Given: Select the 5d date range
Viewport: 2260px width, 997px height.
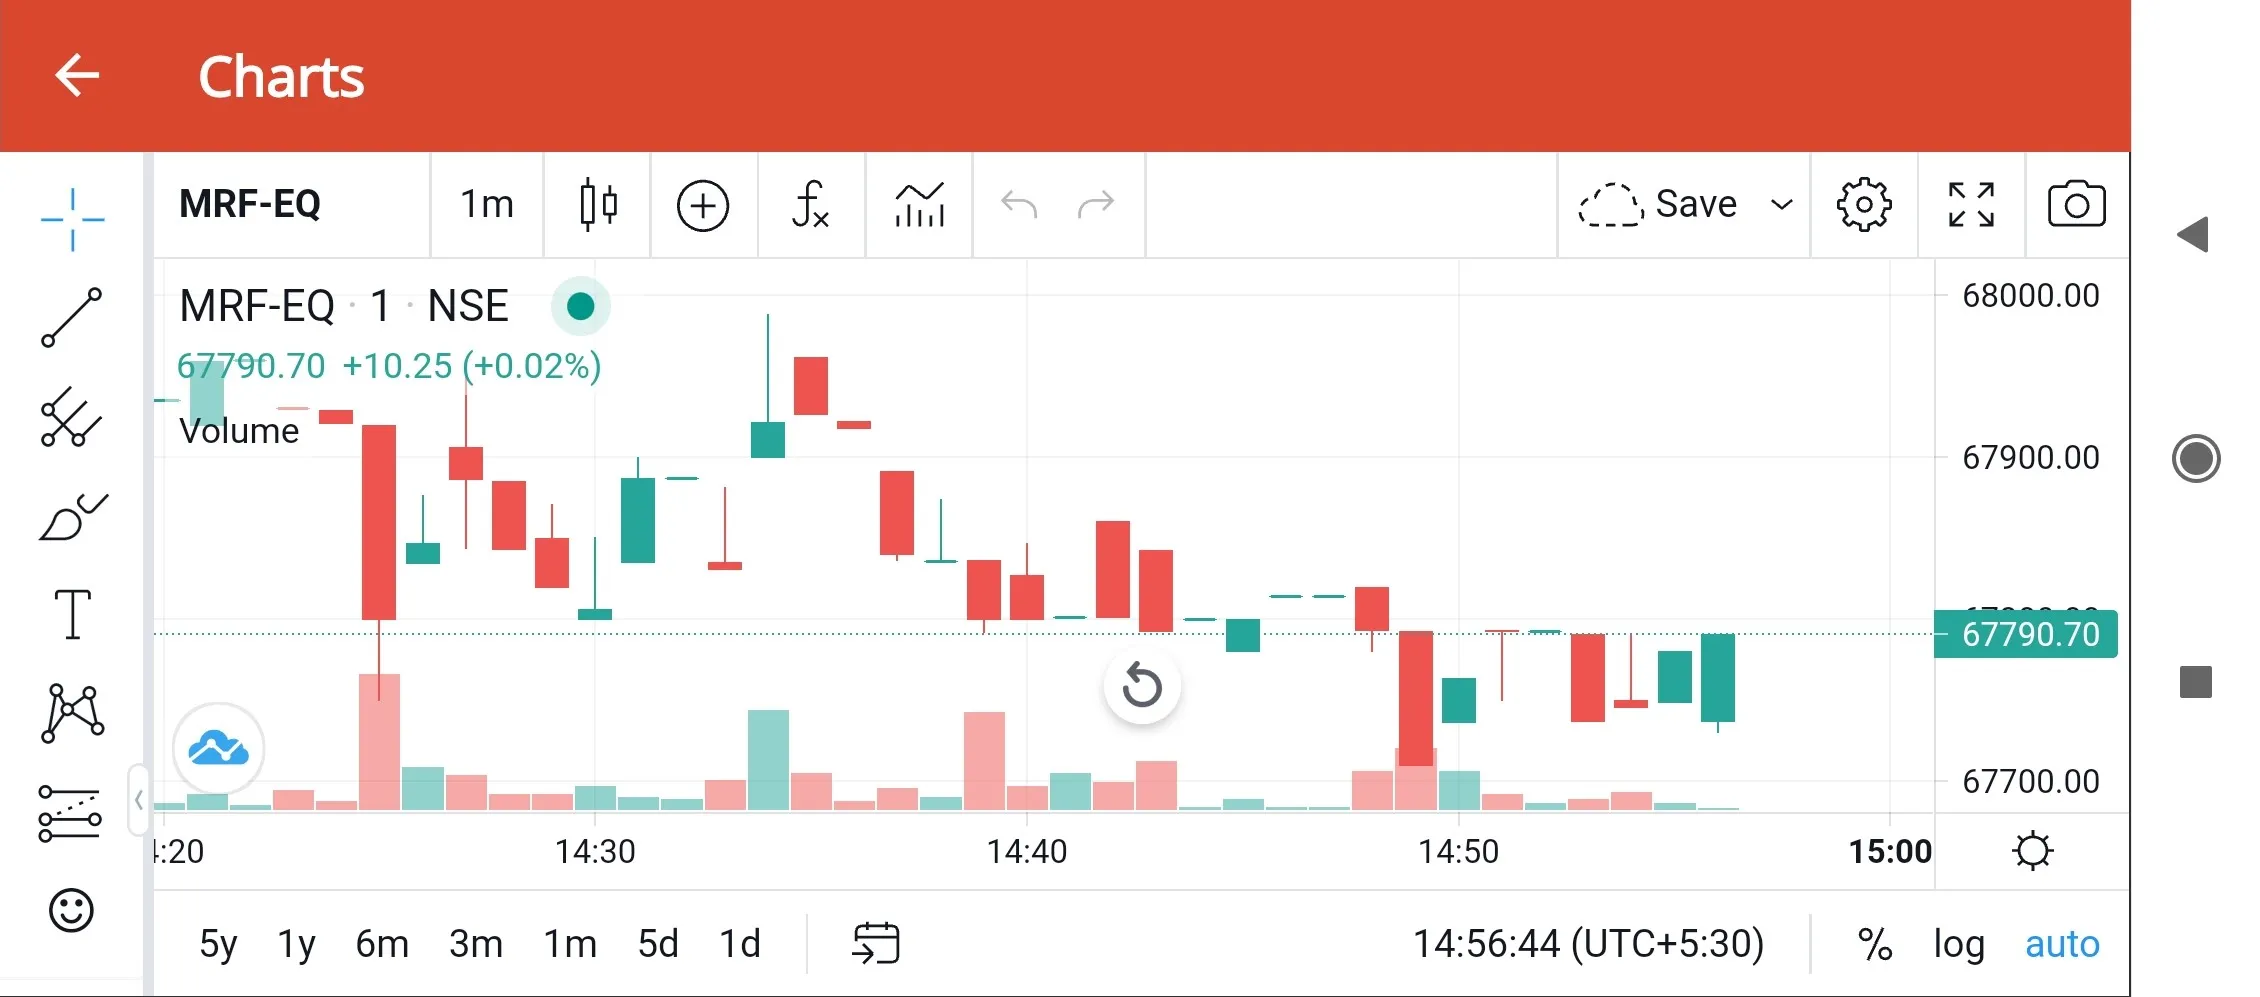Looking at the screenshot, I should pos(658,944).
